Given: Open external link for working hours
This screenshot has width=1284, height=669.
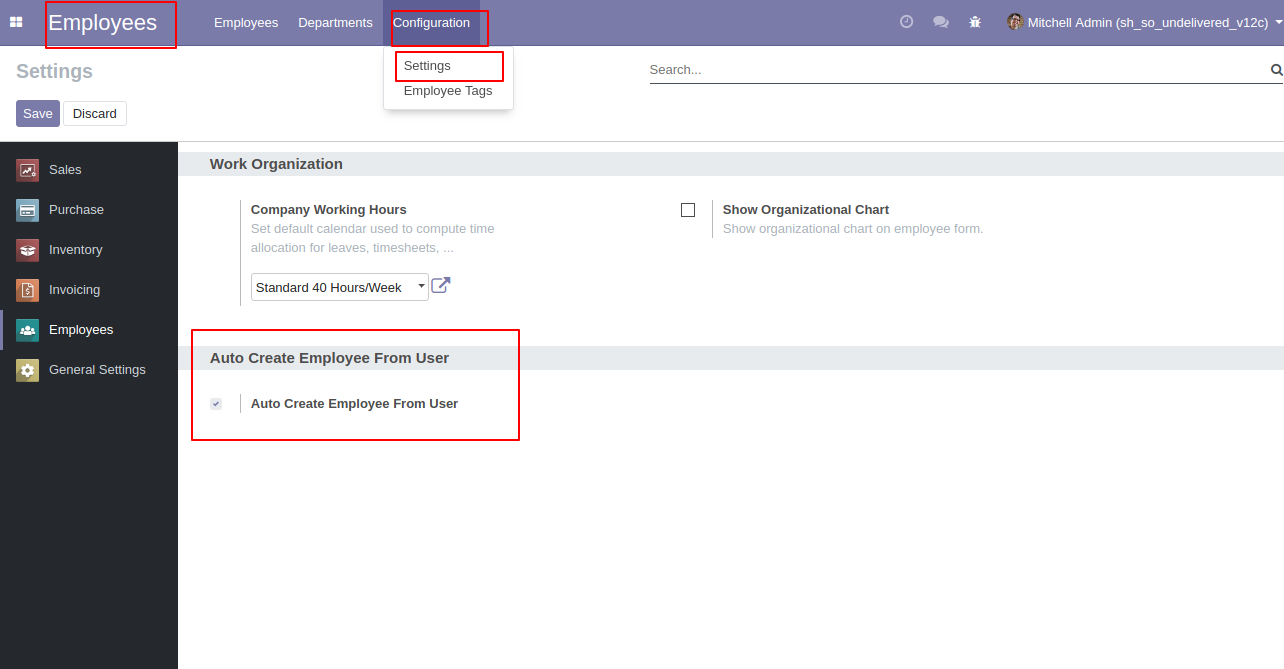Looking at the screenshot, I should click(x=441, y=286).
